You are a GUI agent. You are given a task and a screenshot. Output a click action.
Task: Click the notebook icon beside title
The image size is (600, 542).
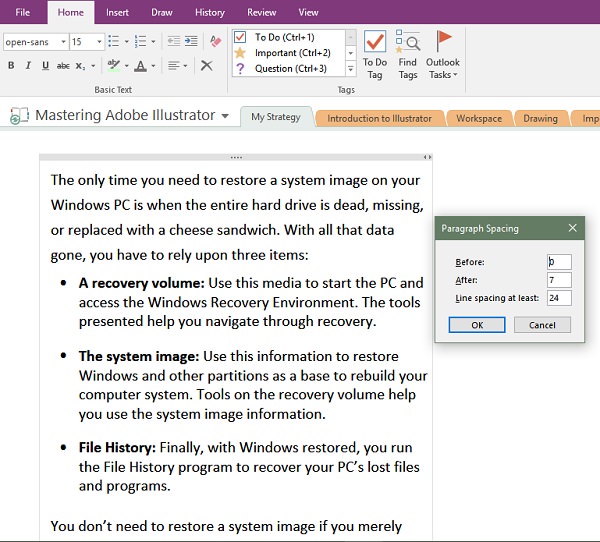pos(19,115)
